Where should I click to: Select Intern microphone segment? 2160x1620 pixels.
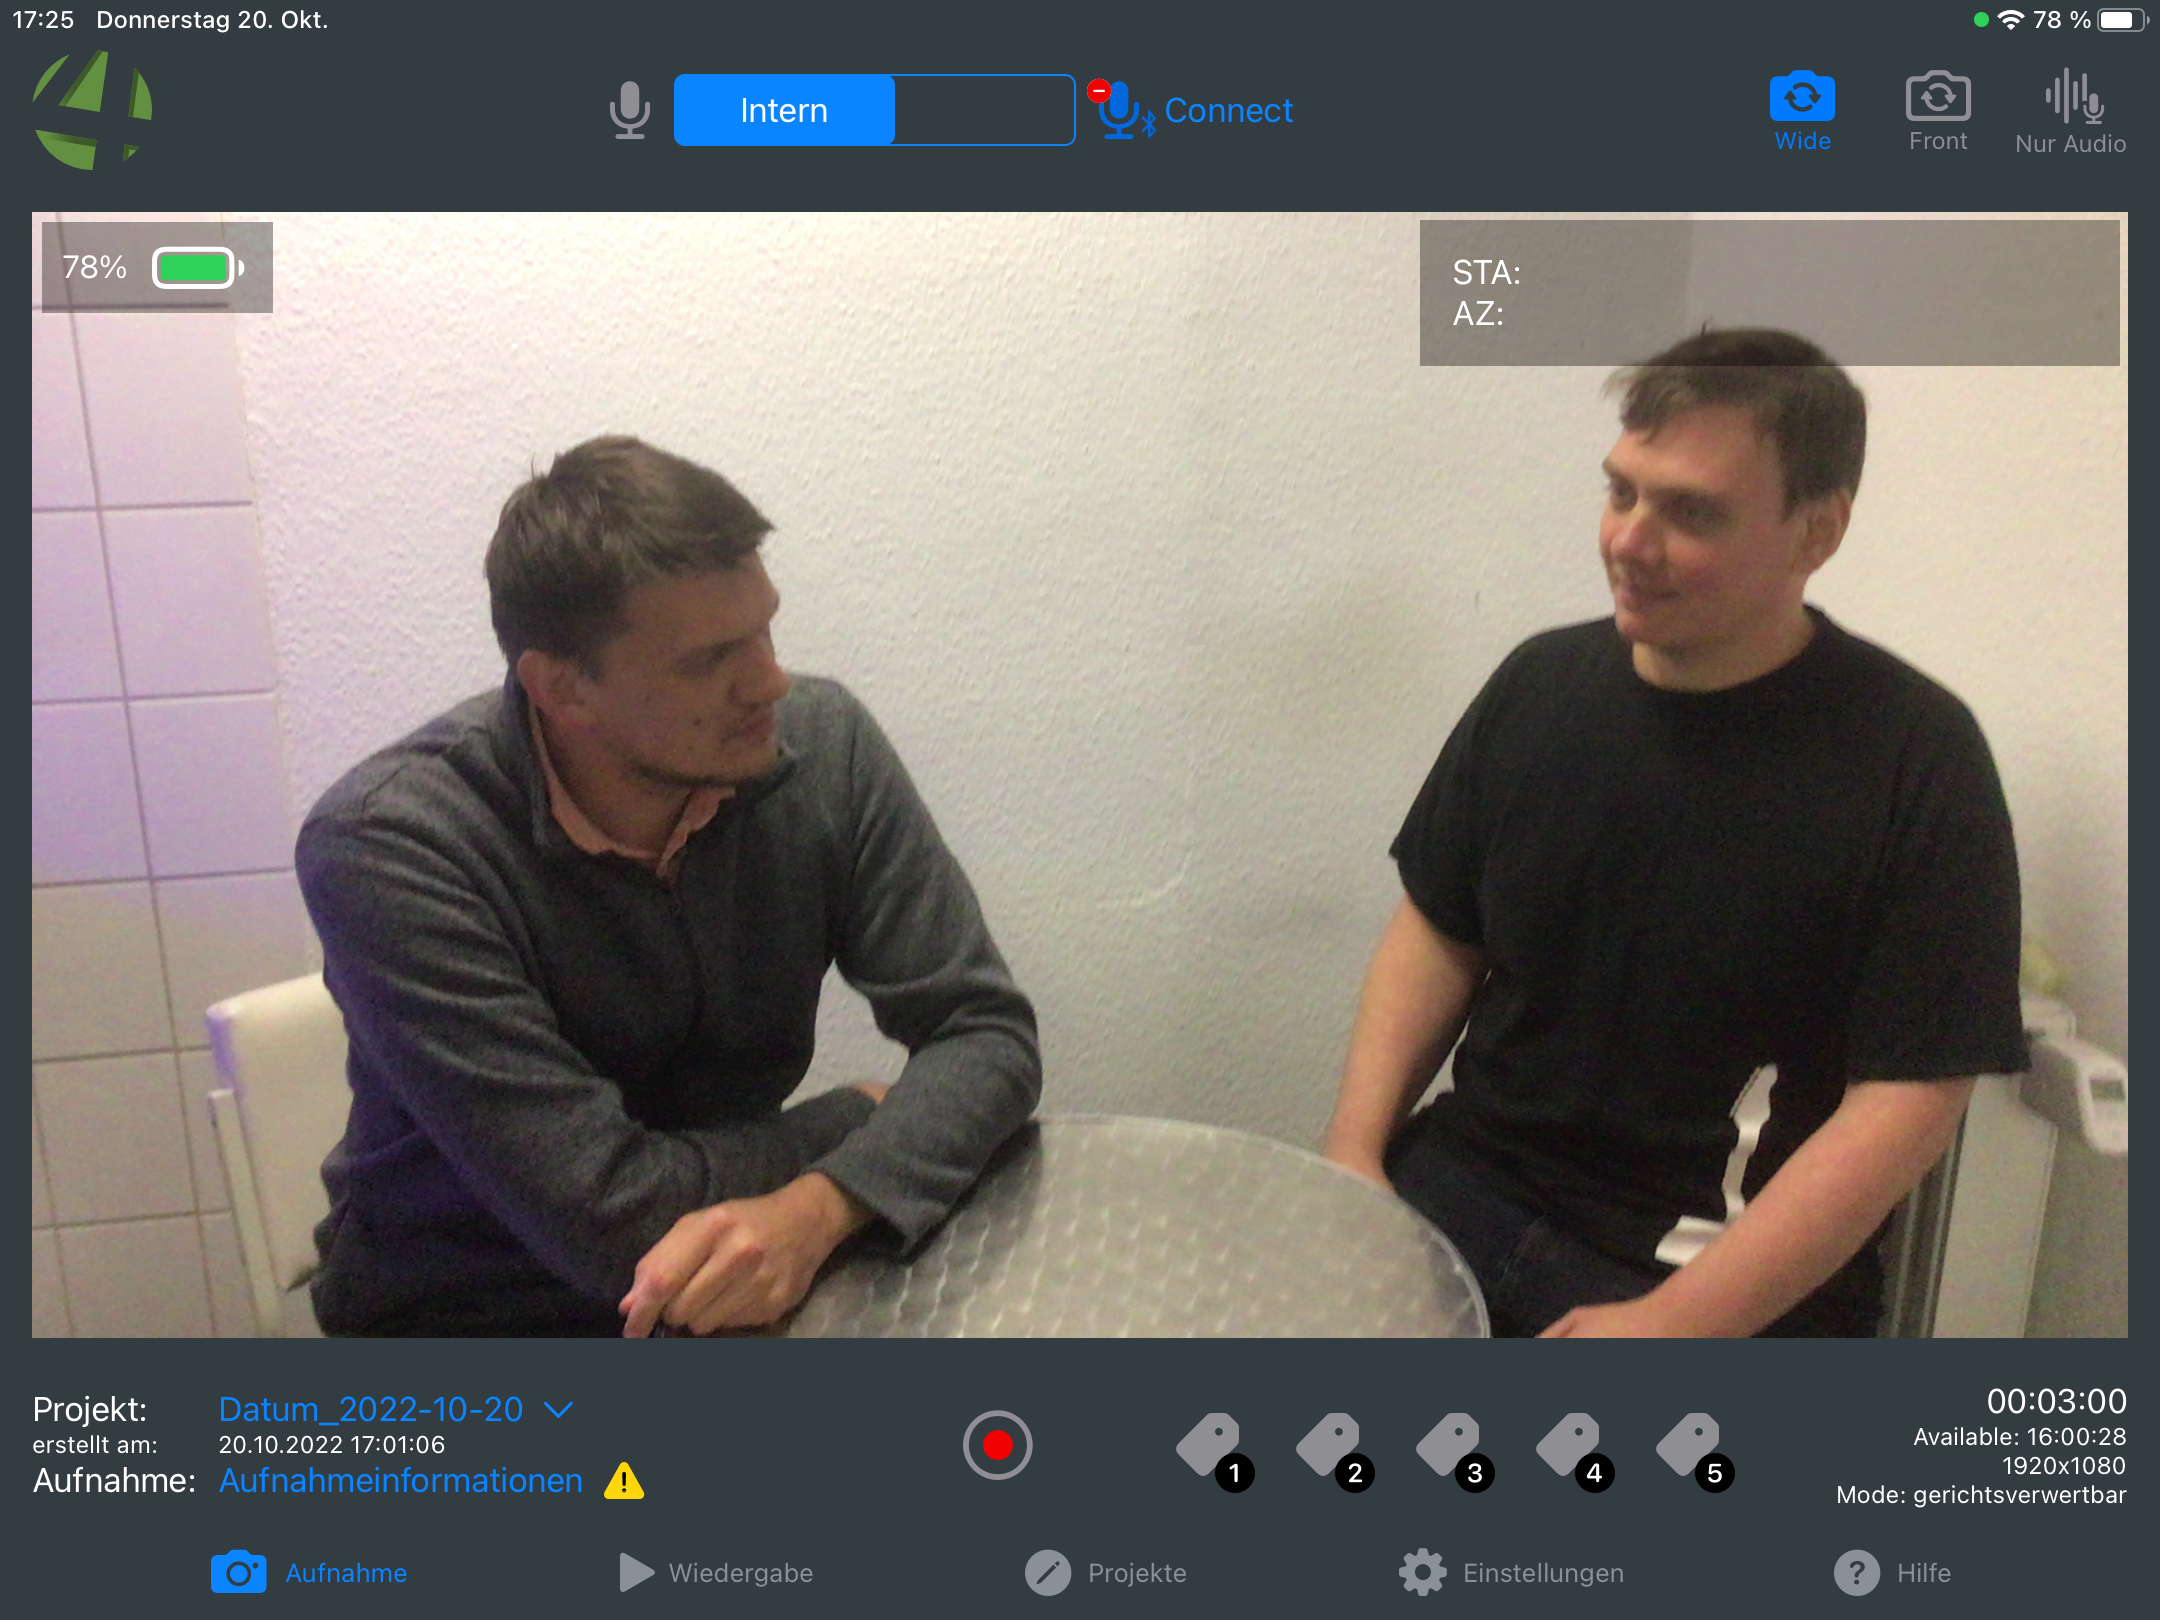click(x=784, y=110)
